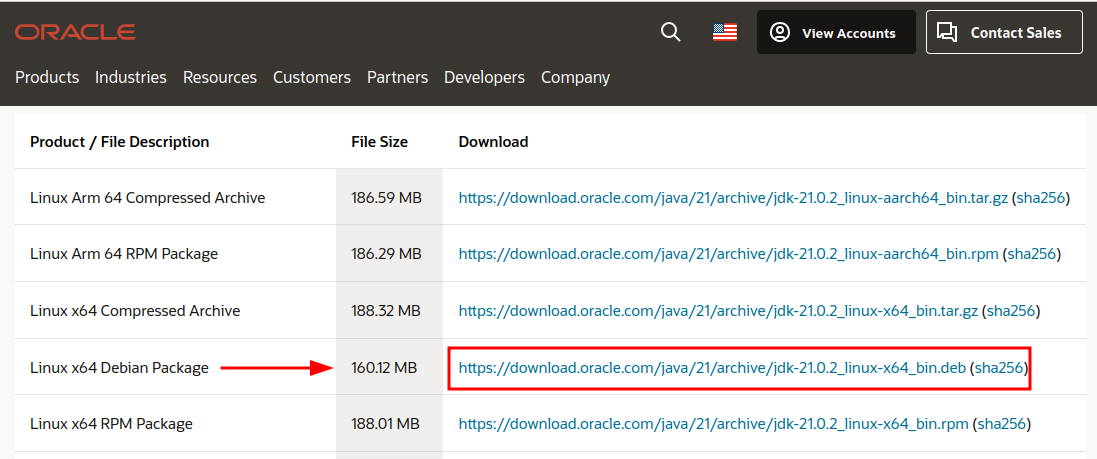Download the linux-aarch64_bin.tar.gz link
This screenshot has height=459, width=1097.
point(733,198)
